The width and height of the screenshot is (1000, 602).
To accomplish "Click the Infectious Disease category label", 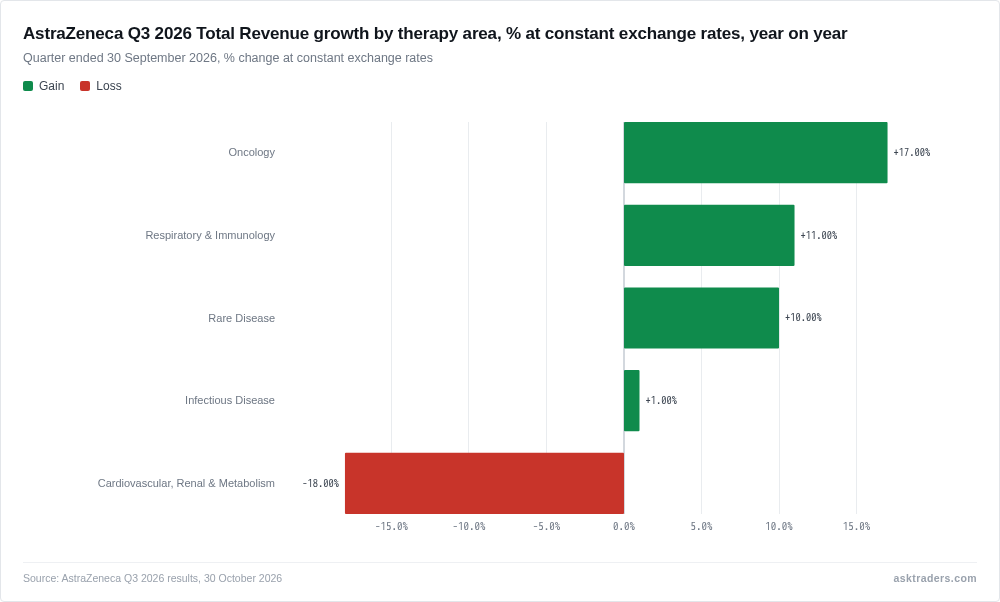I will pos(230,400).
